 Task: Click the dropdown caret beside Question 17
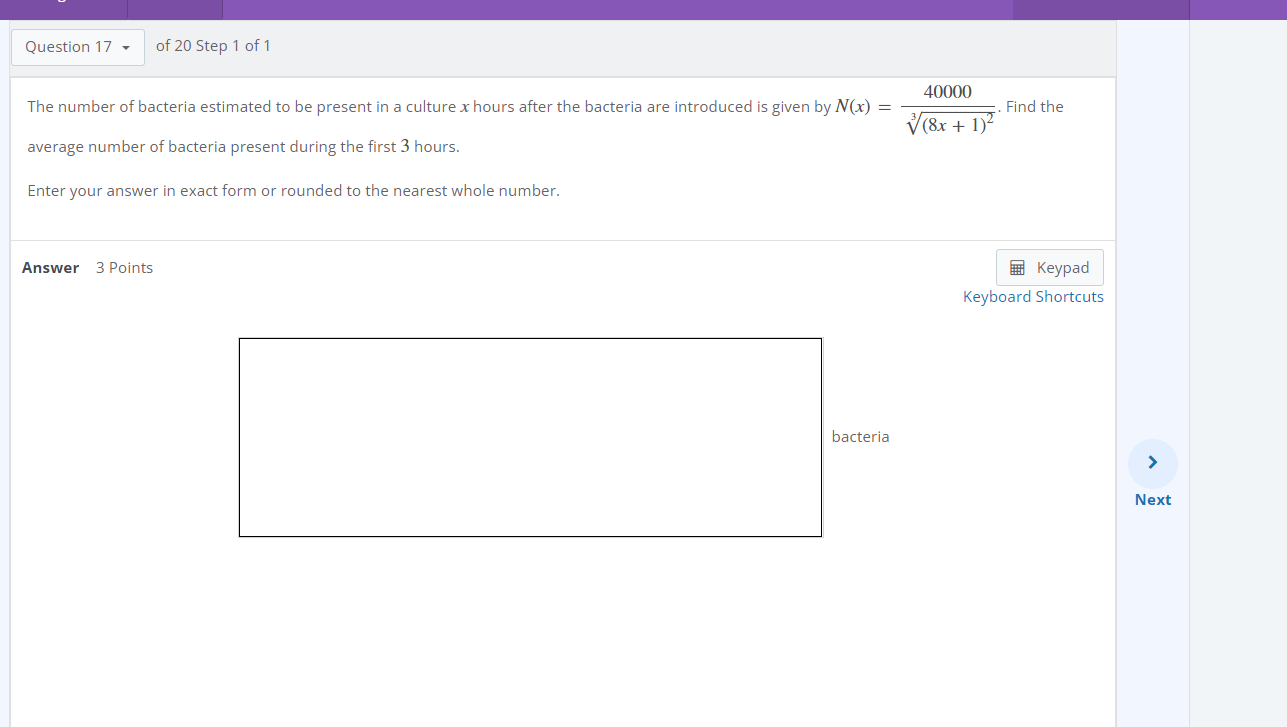[x=126, y=46]
